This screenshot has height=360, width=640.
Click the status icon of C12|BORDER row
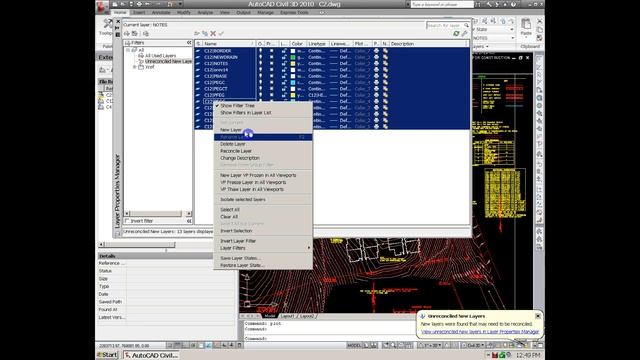pos(198,51)
